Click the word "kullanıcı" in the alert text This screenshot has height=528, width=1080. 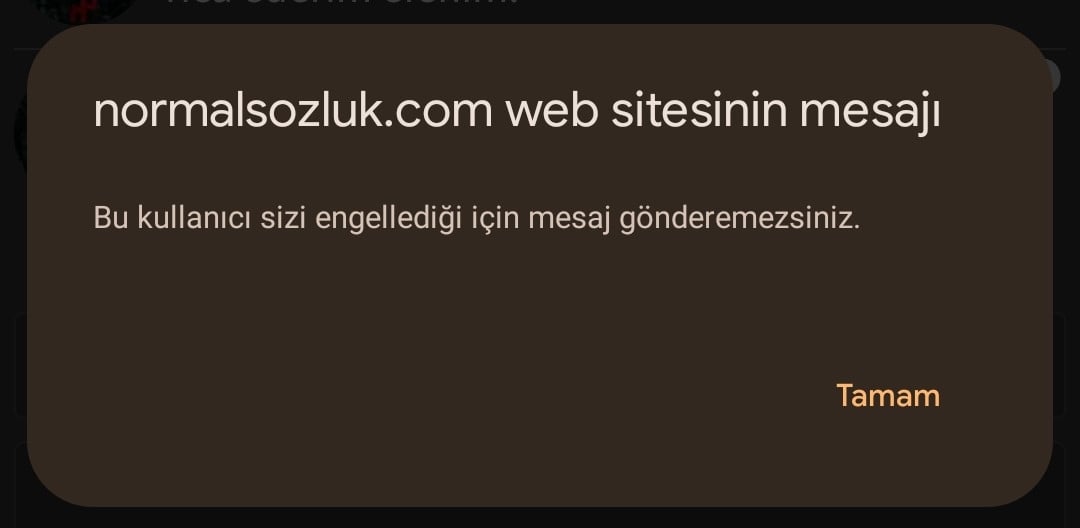[194, 219]
